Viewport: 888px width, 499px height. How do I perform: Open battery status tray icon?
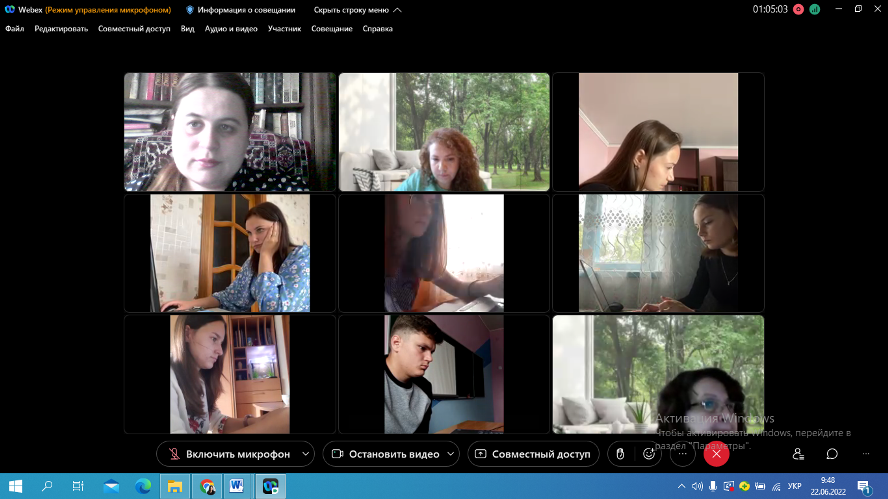tap(760, 486)
